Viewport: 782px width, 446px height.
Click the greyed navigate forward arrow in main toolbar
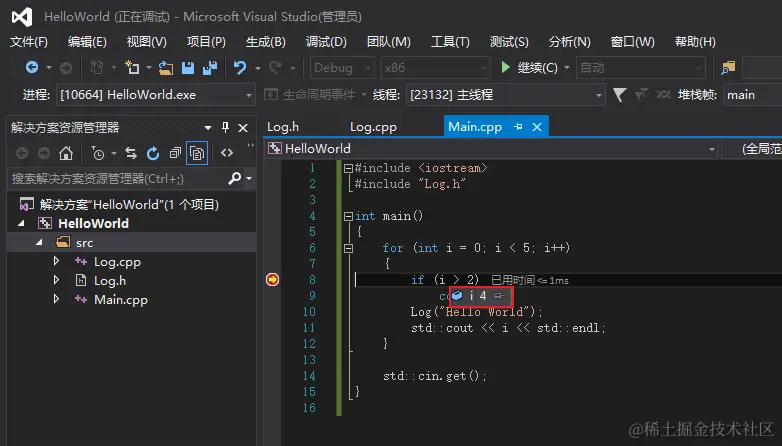tap(66, 67)
